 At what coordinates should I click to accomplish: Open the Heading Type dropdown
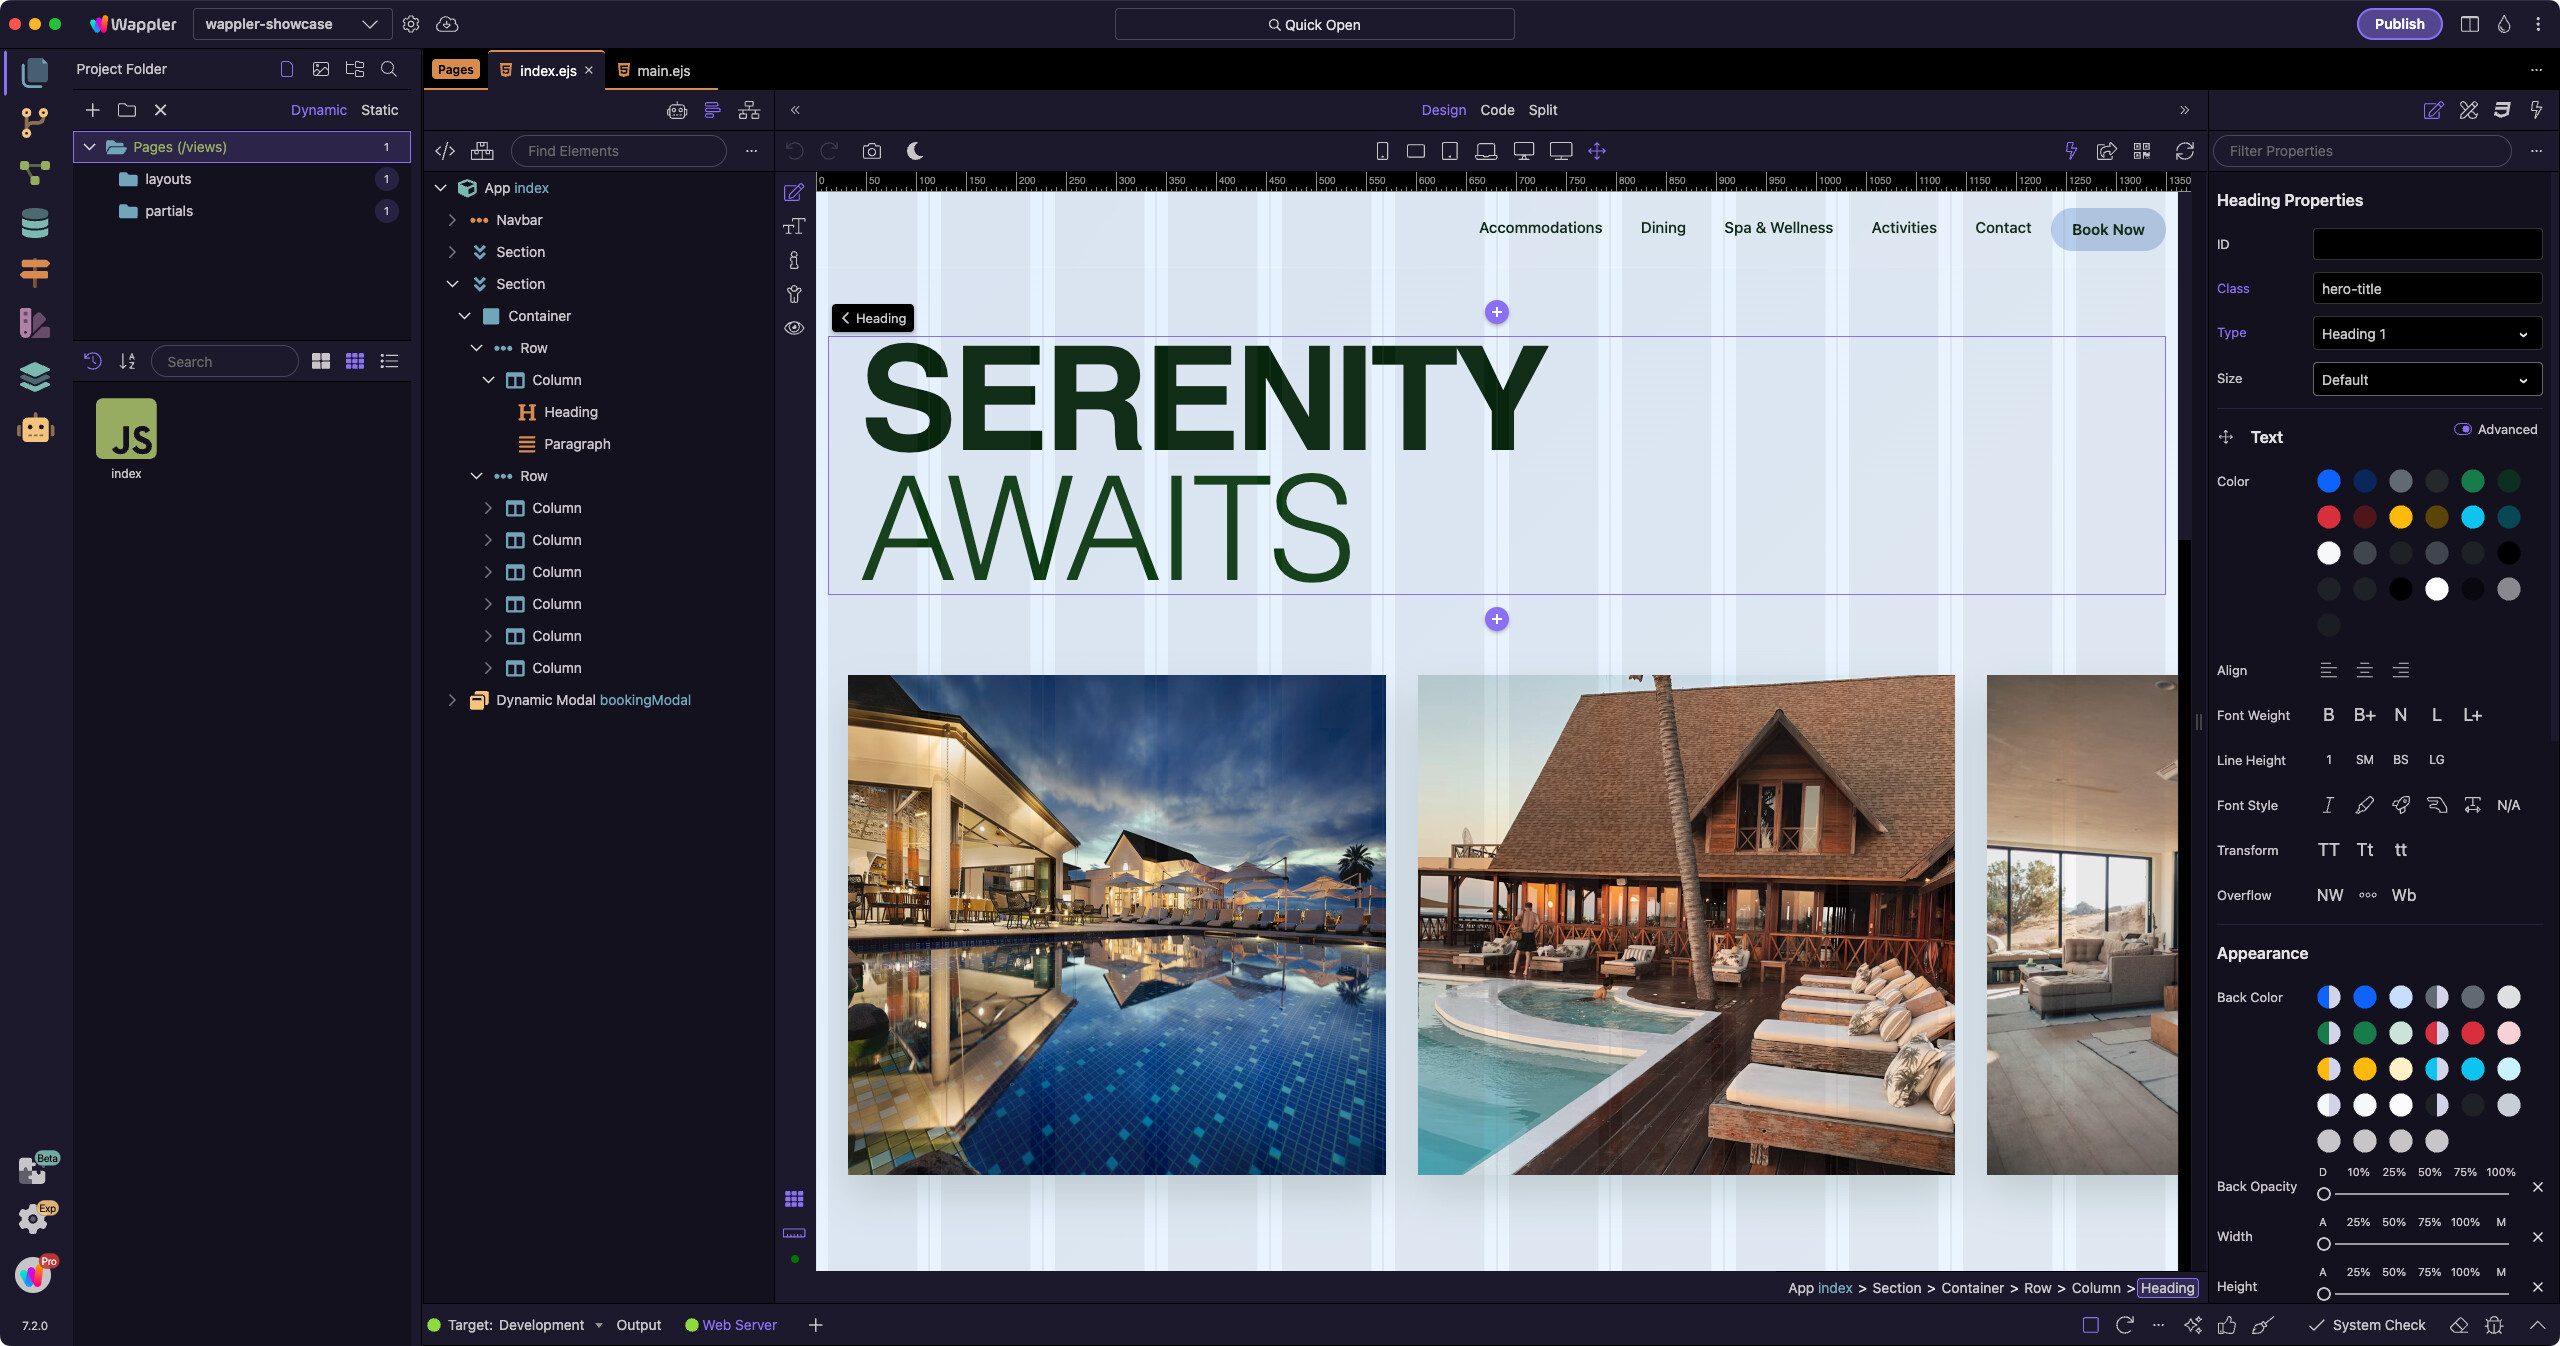(2426, 334)
